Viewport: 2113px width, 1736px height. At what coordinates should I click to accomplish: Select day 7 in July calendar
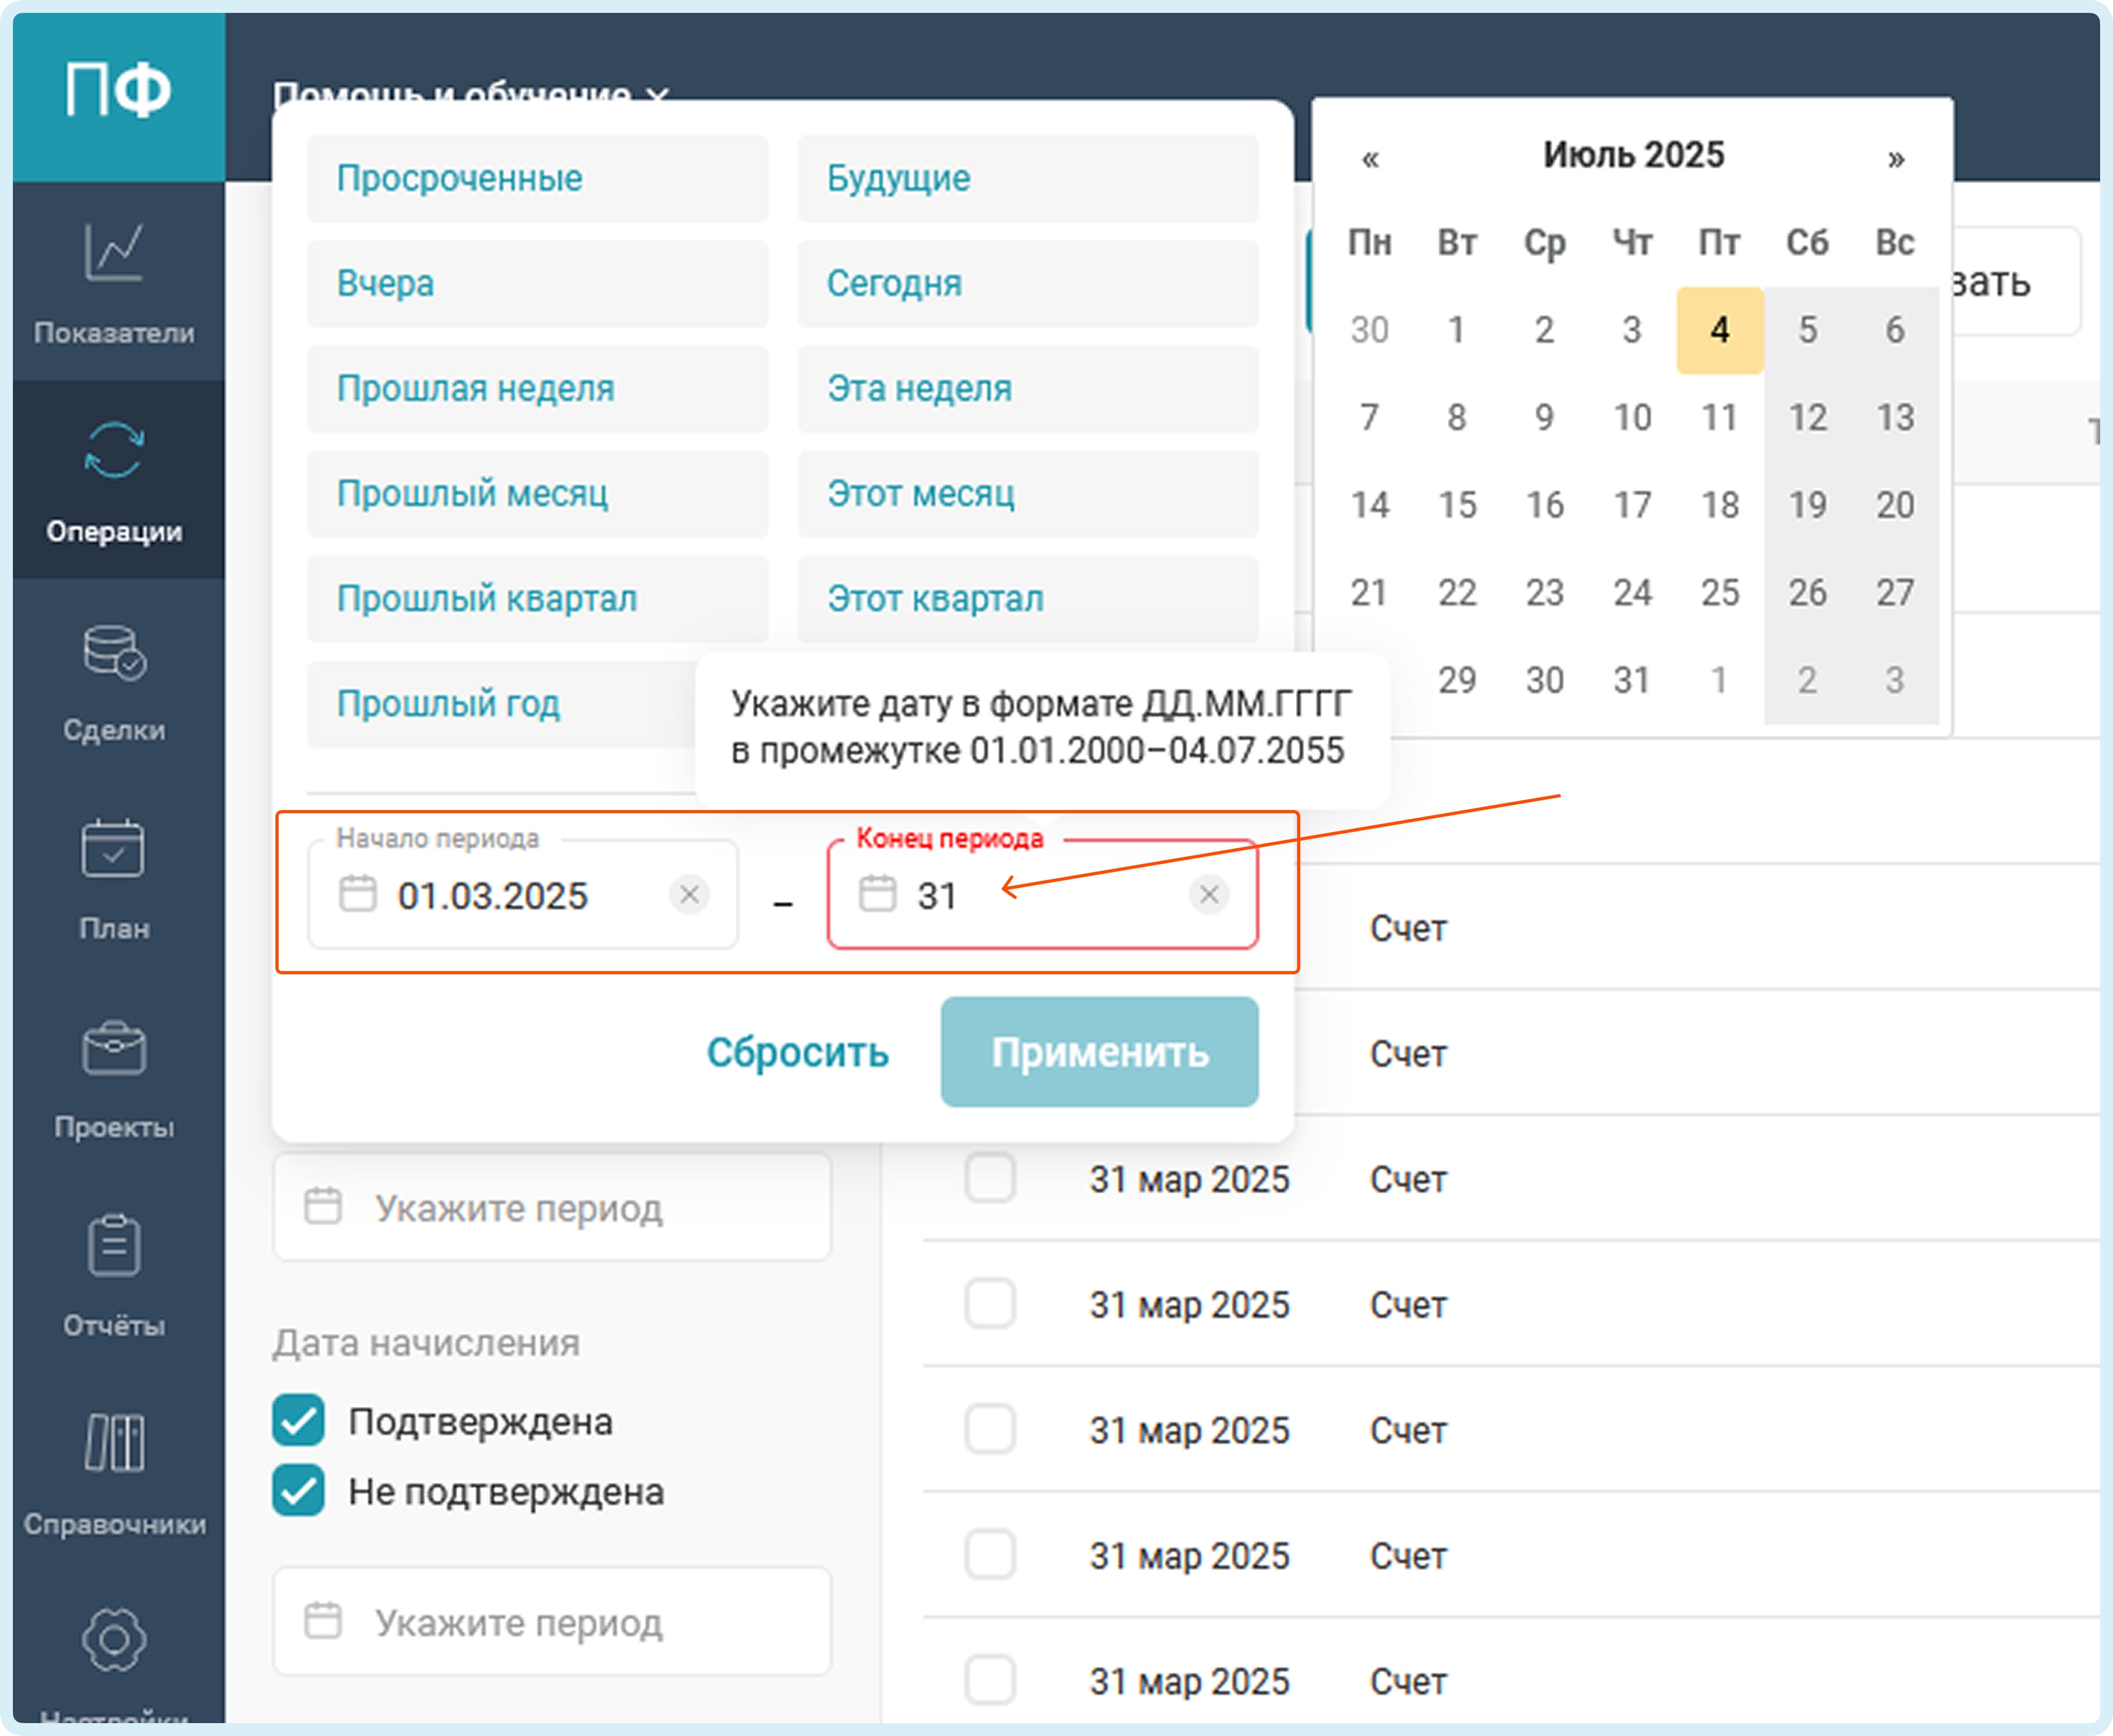[1370, 417]
